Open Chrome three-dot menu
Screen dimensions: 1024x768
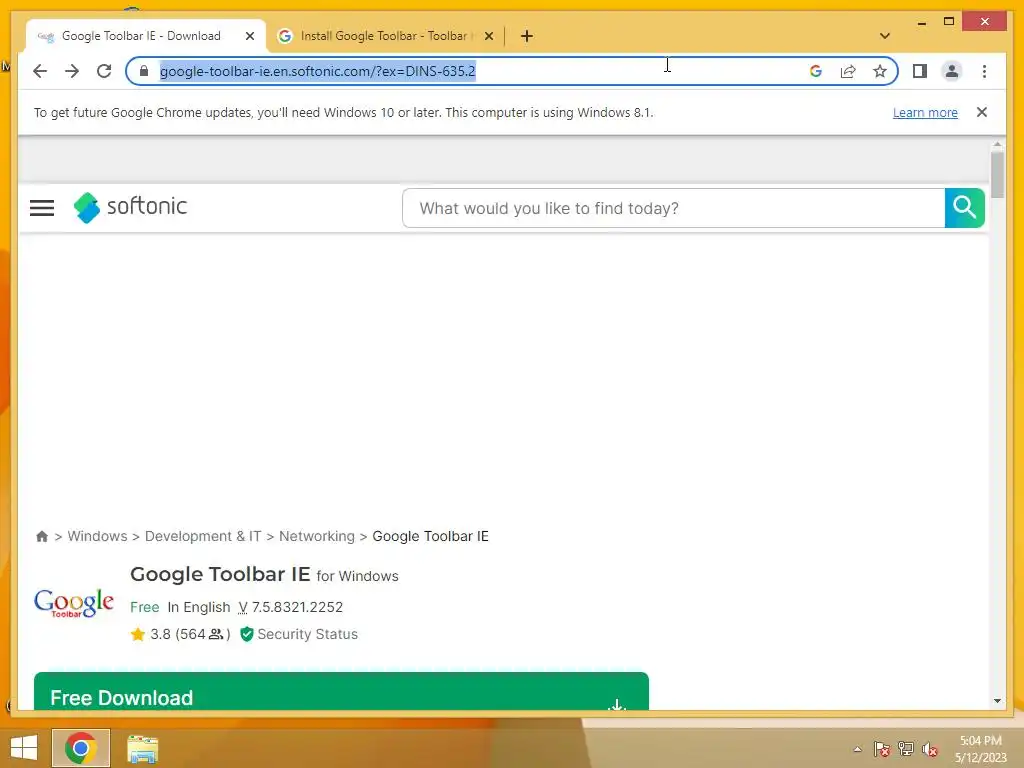tap(984, 71)
